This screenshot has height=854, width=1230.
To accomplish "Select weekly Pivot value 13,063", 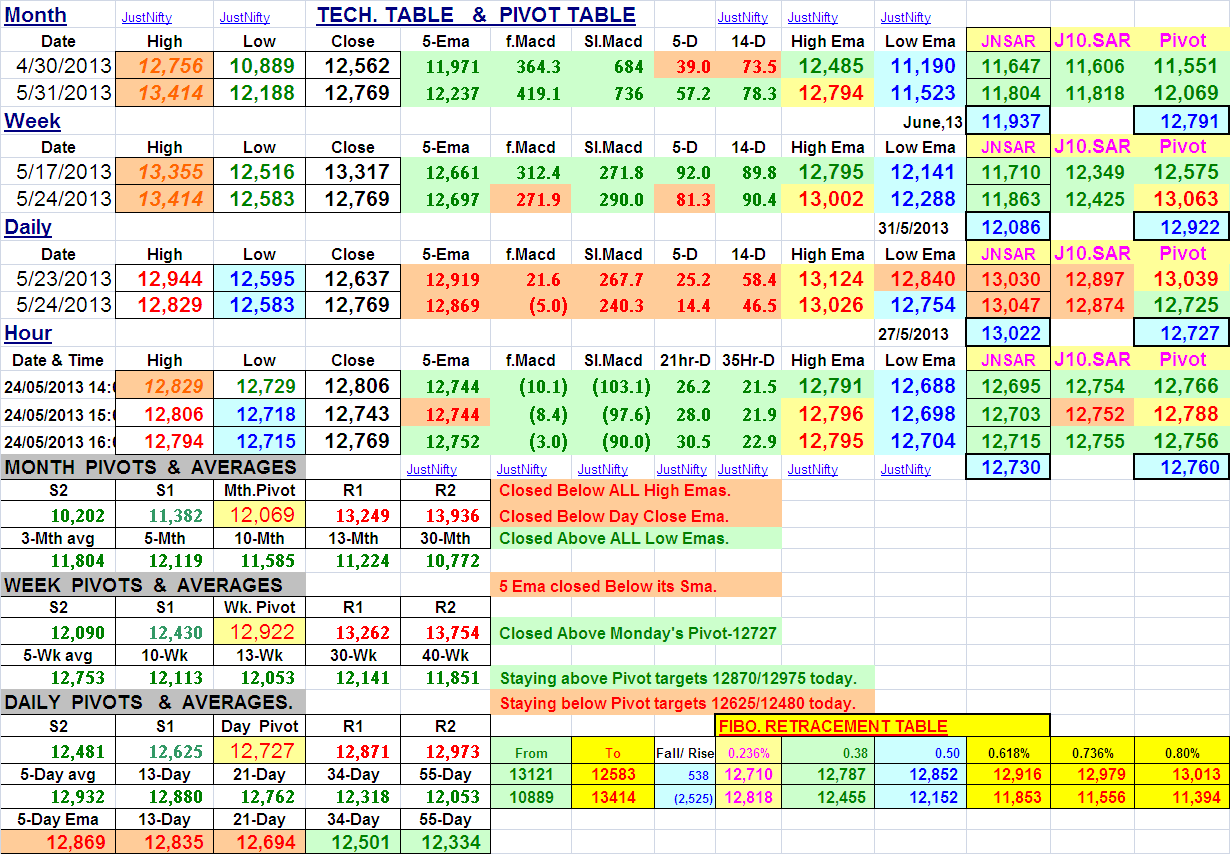I will click(1182, 199).
